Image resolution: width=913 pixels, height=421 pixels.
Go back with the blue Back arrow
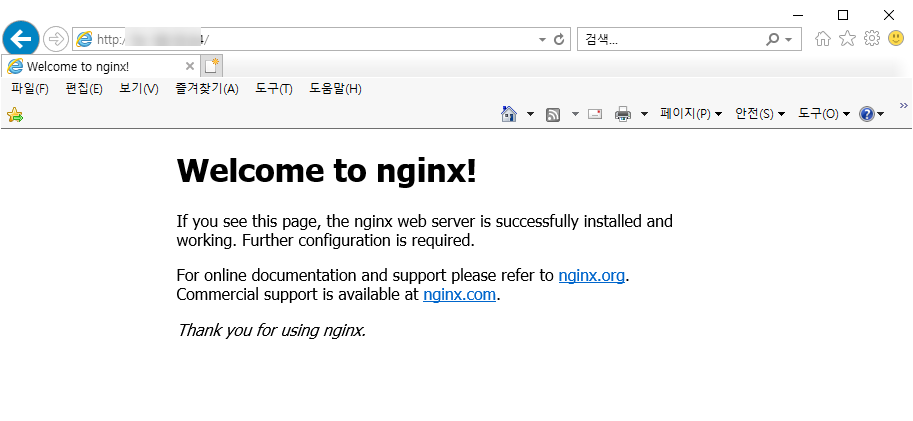21,39
